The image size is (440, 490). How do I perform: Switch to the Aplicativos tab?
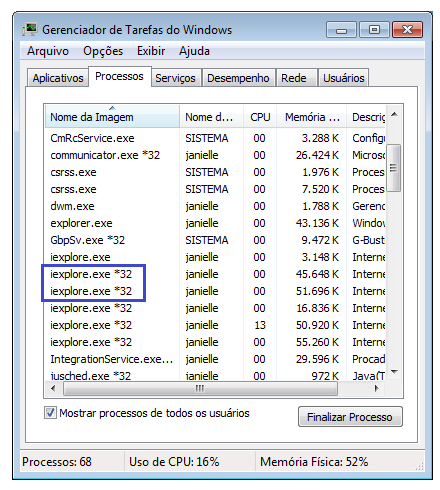(58, 78)
